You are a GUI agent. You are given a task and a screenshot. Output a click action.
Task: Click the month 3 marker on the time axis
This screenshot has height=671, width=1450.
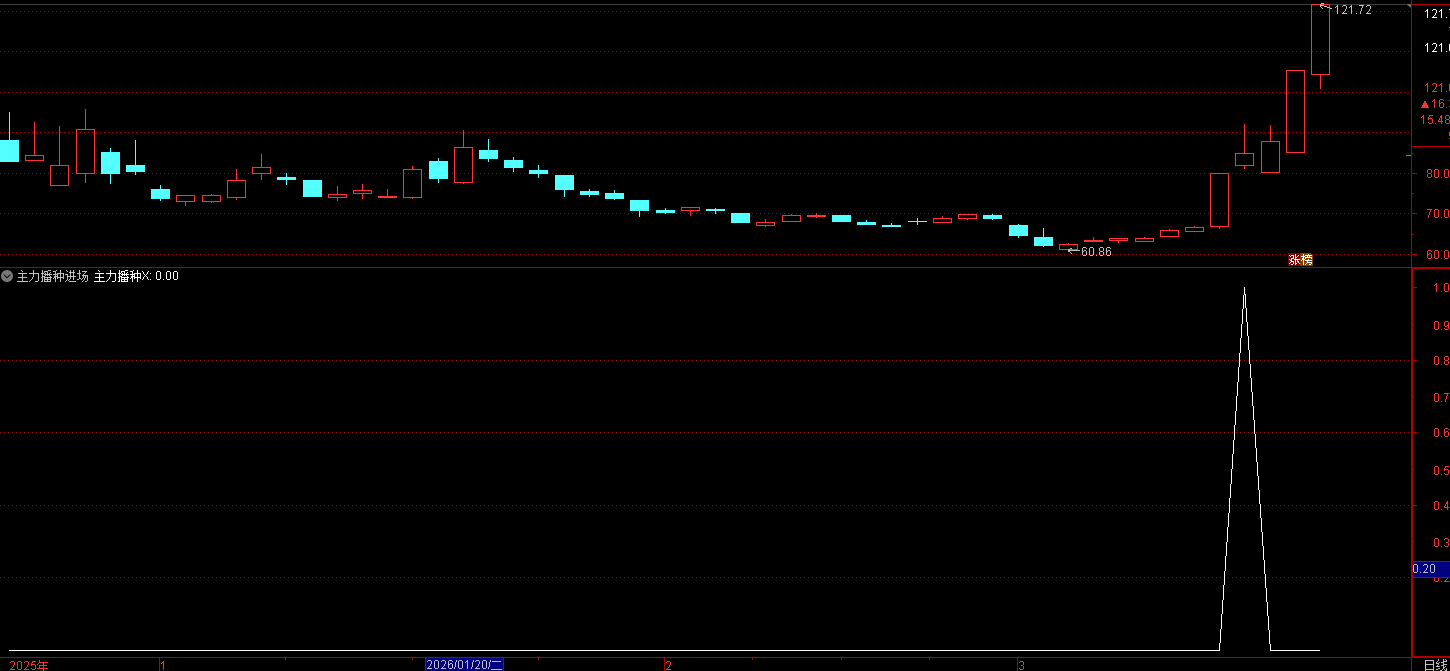coord(1021,665)
